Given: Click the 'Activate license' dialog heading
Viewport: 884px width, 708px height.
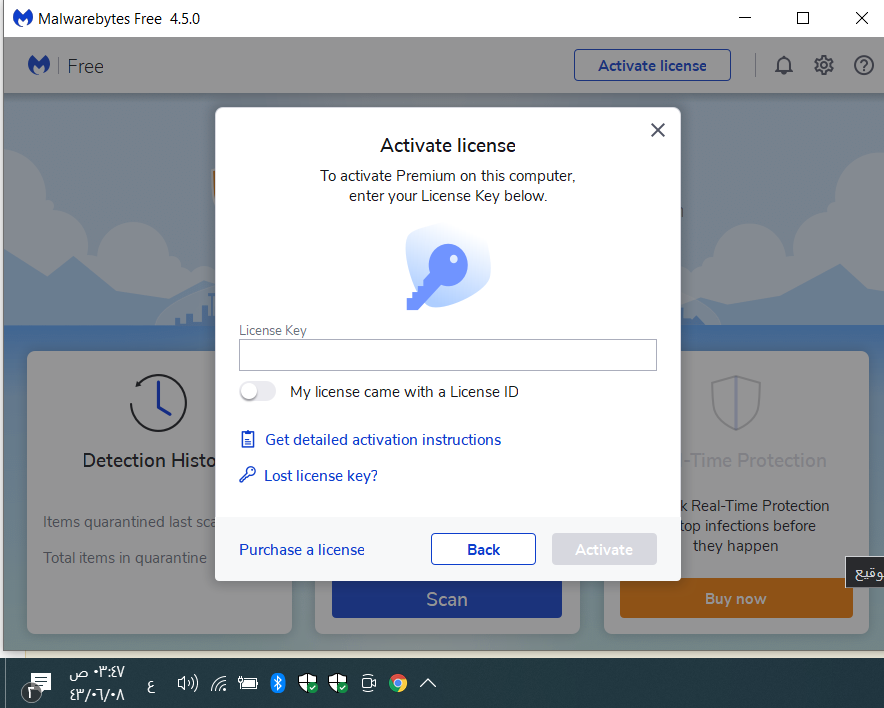Looking at the screenshot, I should click(x=448, y=145).
